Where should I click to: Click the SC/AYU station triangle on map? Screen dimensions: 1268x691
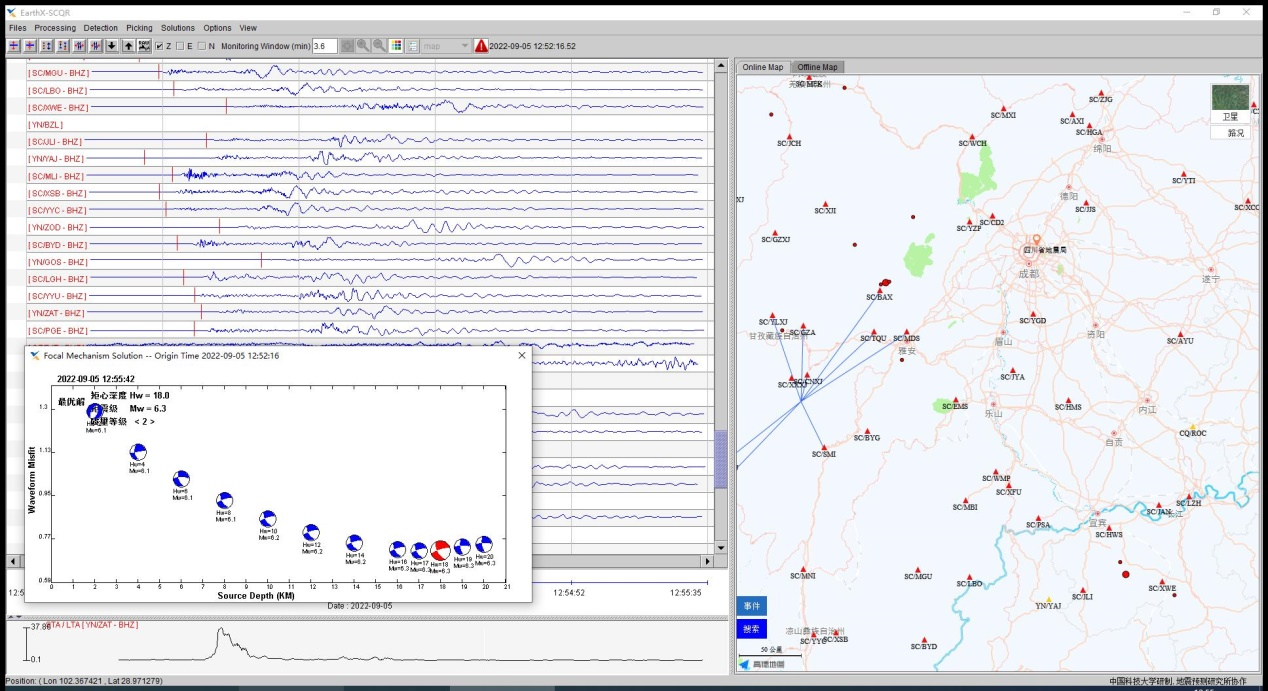pos(1180,333)
